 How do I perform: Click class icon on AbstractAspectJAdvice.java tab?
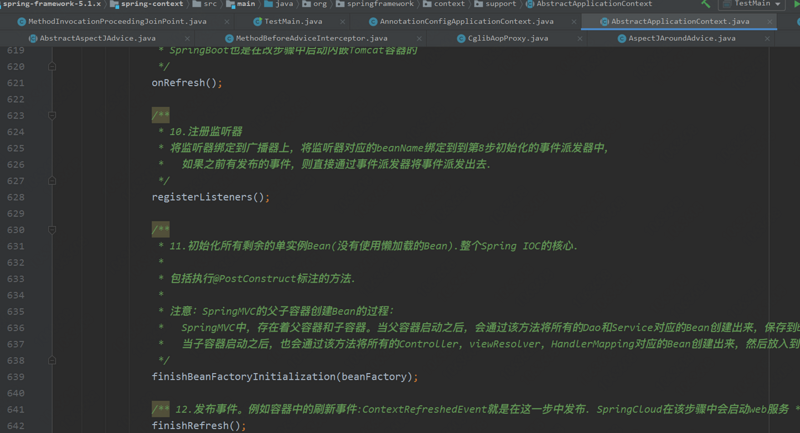coord(33,38)
